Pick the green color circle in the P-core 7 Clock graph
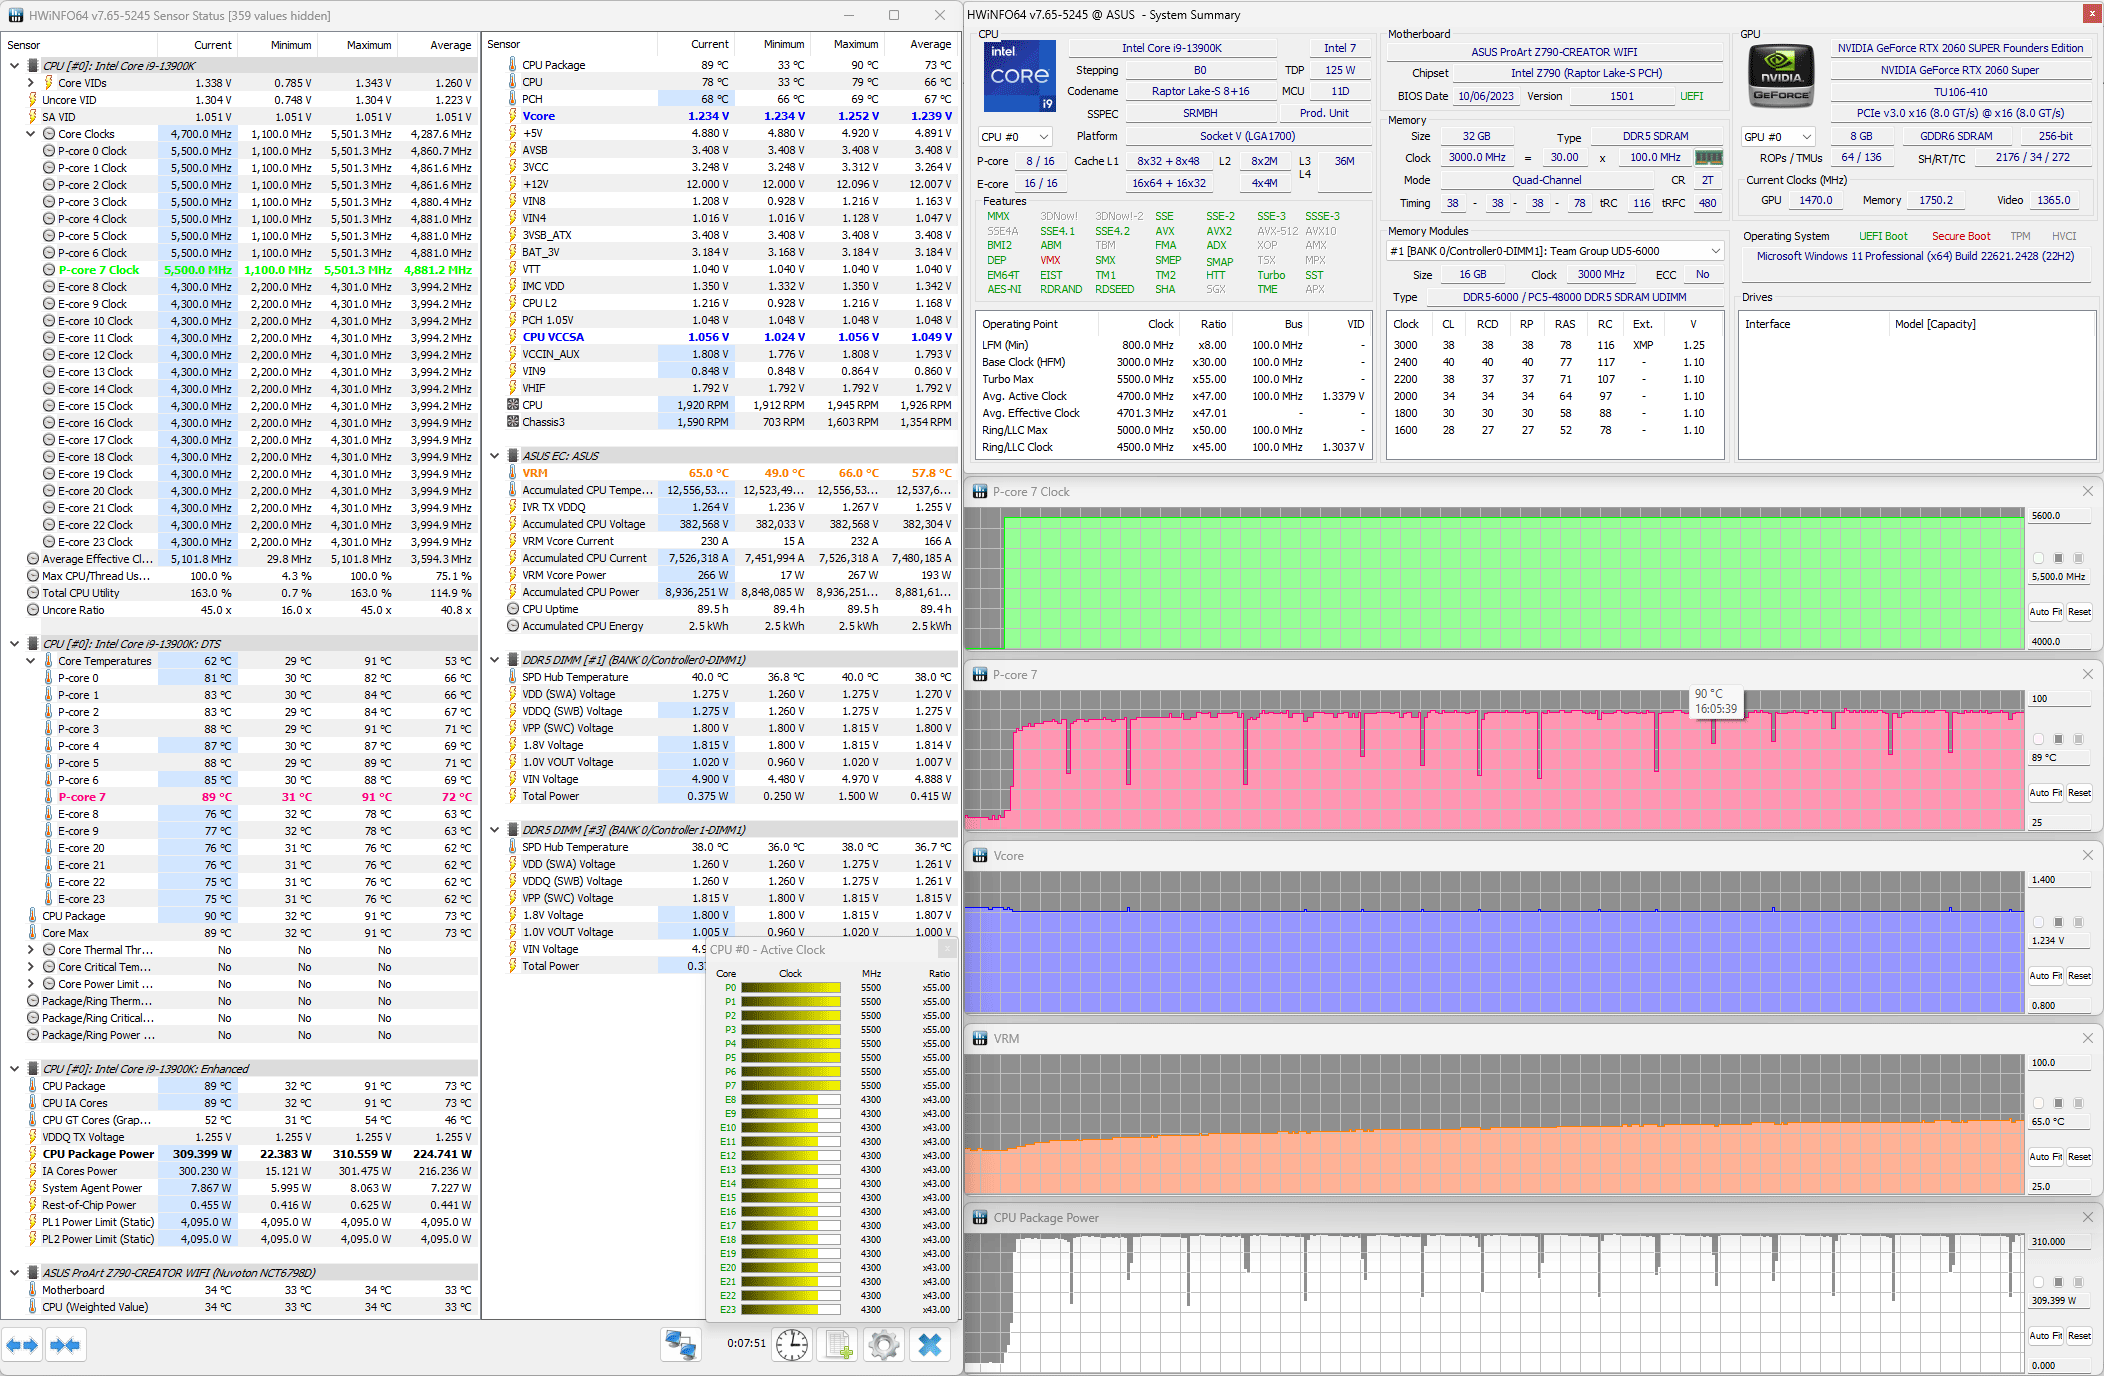Image resolution: width=2104 pixels, height=1376 pixels. (2038, 558)
